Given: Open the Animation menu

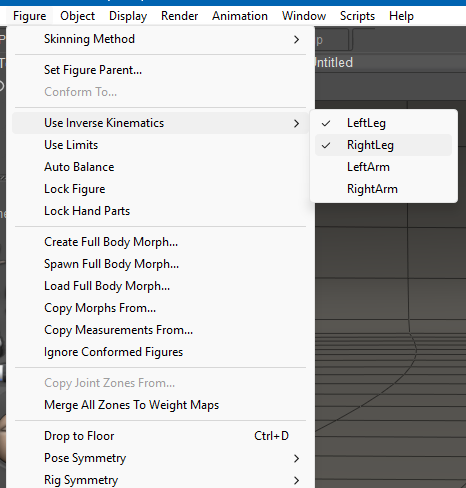Looking at the screenshot, I should pyautogui.click(x=240, y=16).
